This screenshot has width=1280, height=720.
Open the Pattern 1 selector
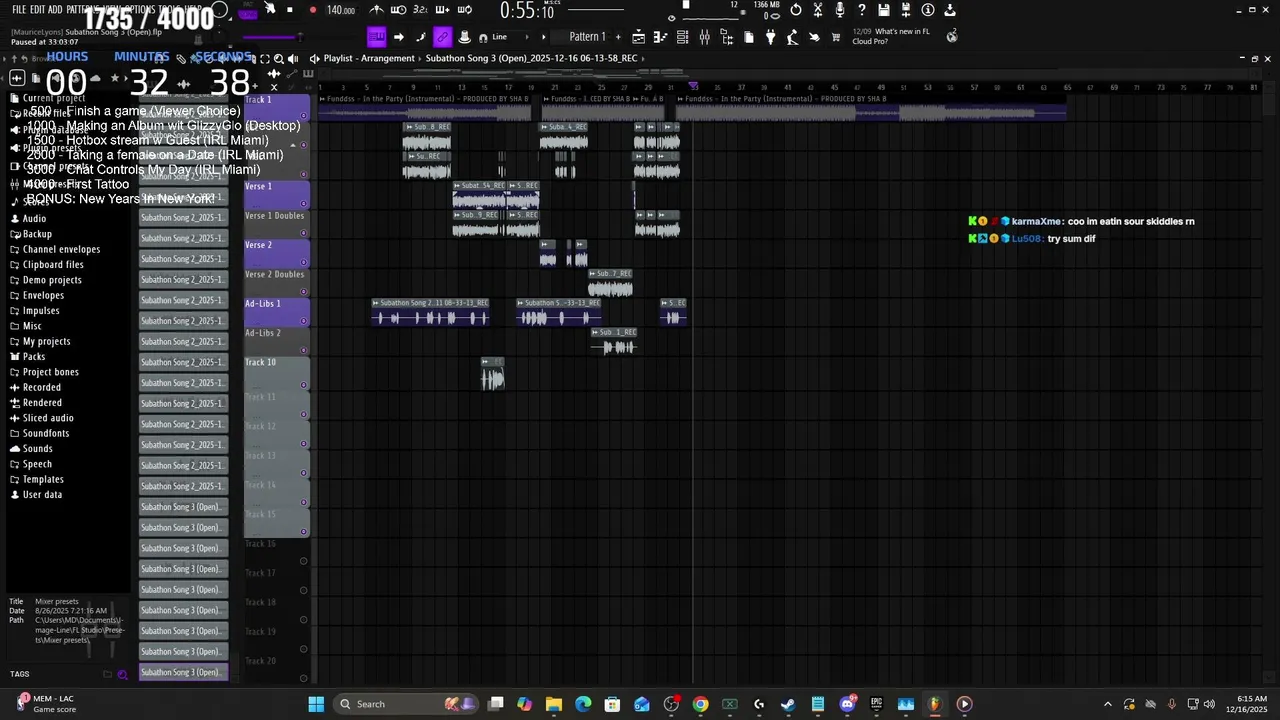tap(587, 37)
